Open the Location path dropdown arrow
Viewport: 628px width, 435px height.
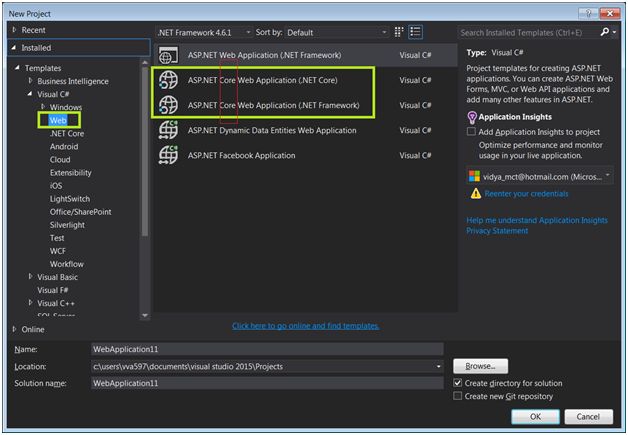439,367
